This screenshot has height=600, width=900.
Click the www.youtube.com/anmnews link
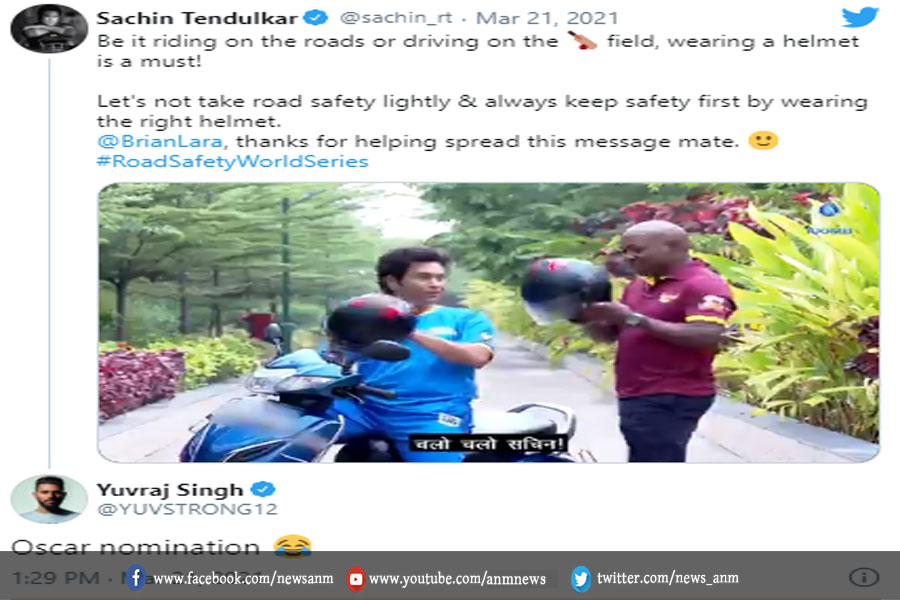tap(457, 579)
